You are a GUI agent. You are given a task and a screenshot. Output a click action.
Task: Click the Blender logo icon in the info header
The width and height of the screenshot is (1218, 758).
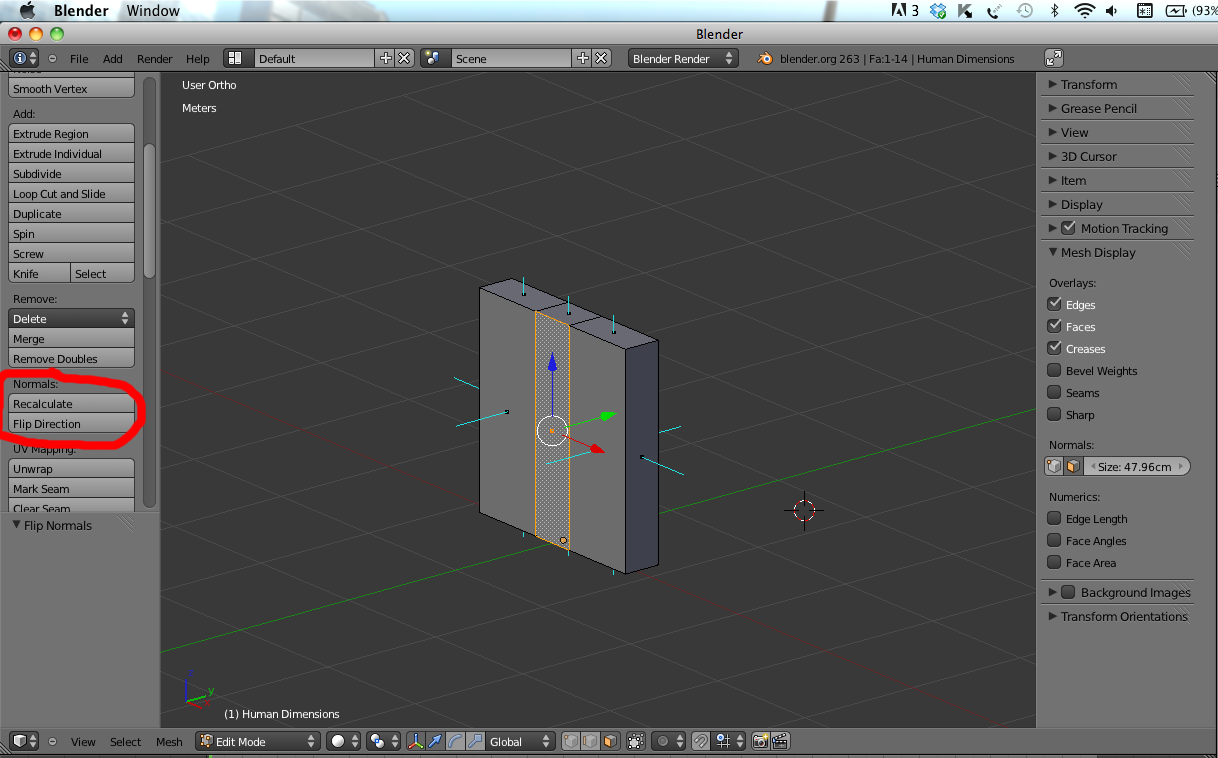[x=765, y=59]
